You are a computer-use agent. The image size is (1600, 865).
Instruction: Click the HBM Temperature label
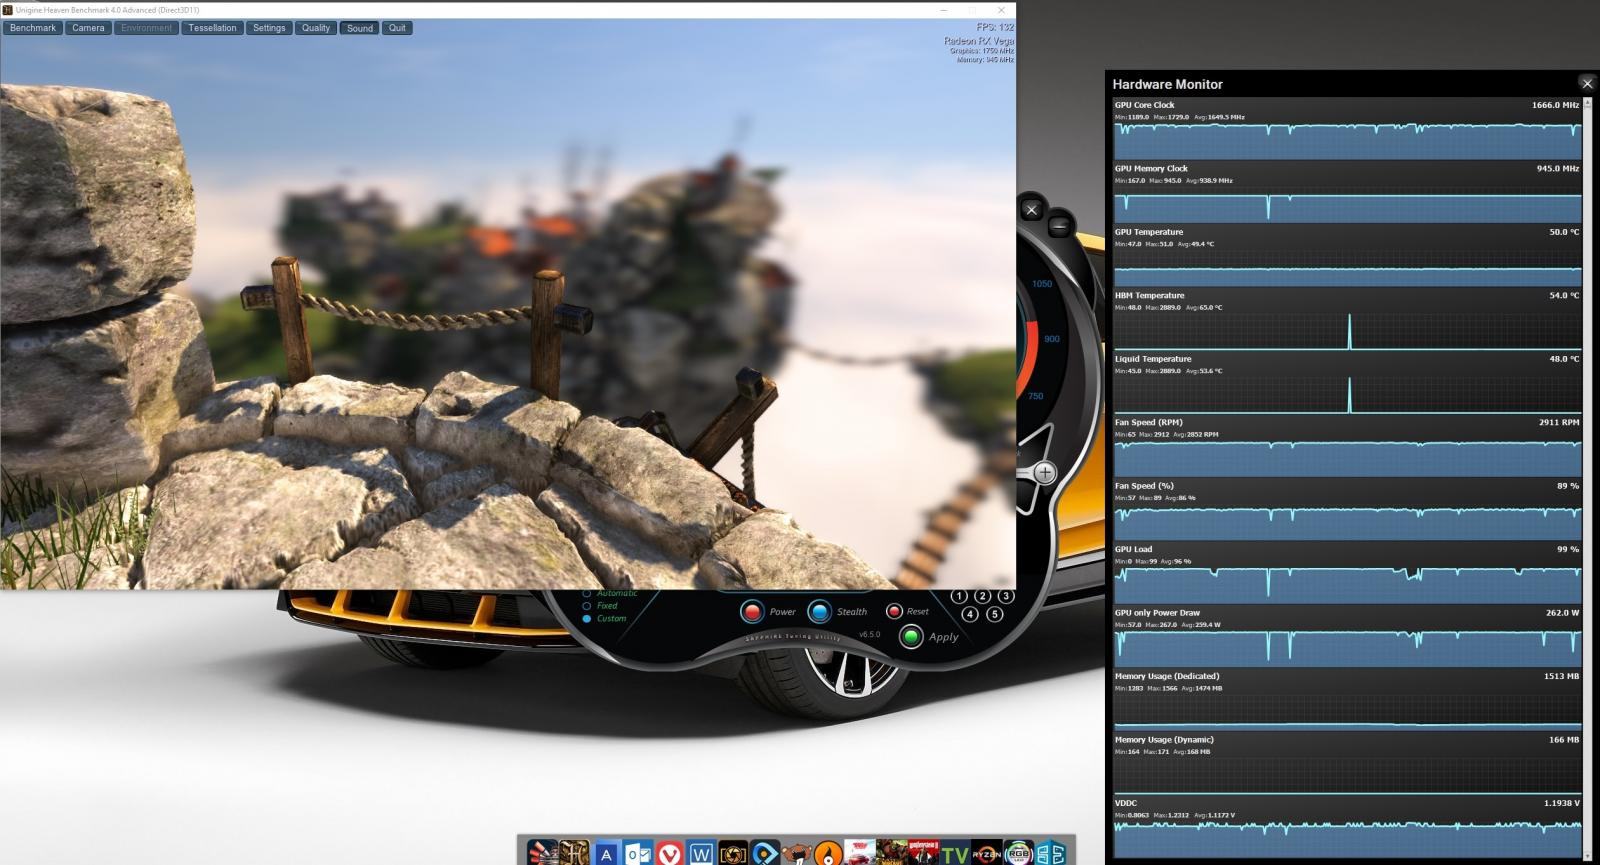1149,296
